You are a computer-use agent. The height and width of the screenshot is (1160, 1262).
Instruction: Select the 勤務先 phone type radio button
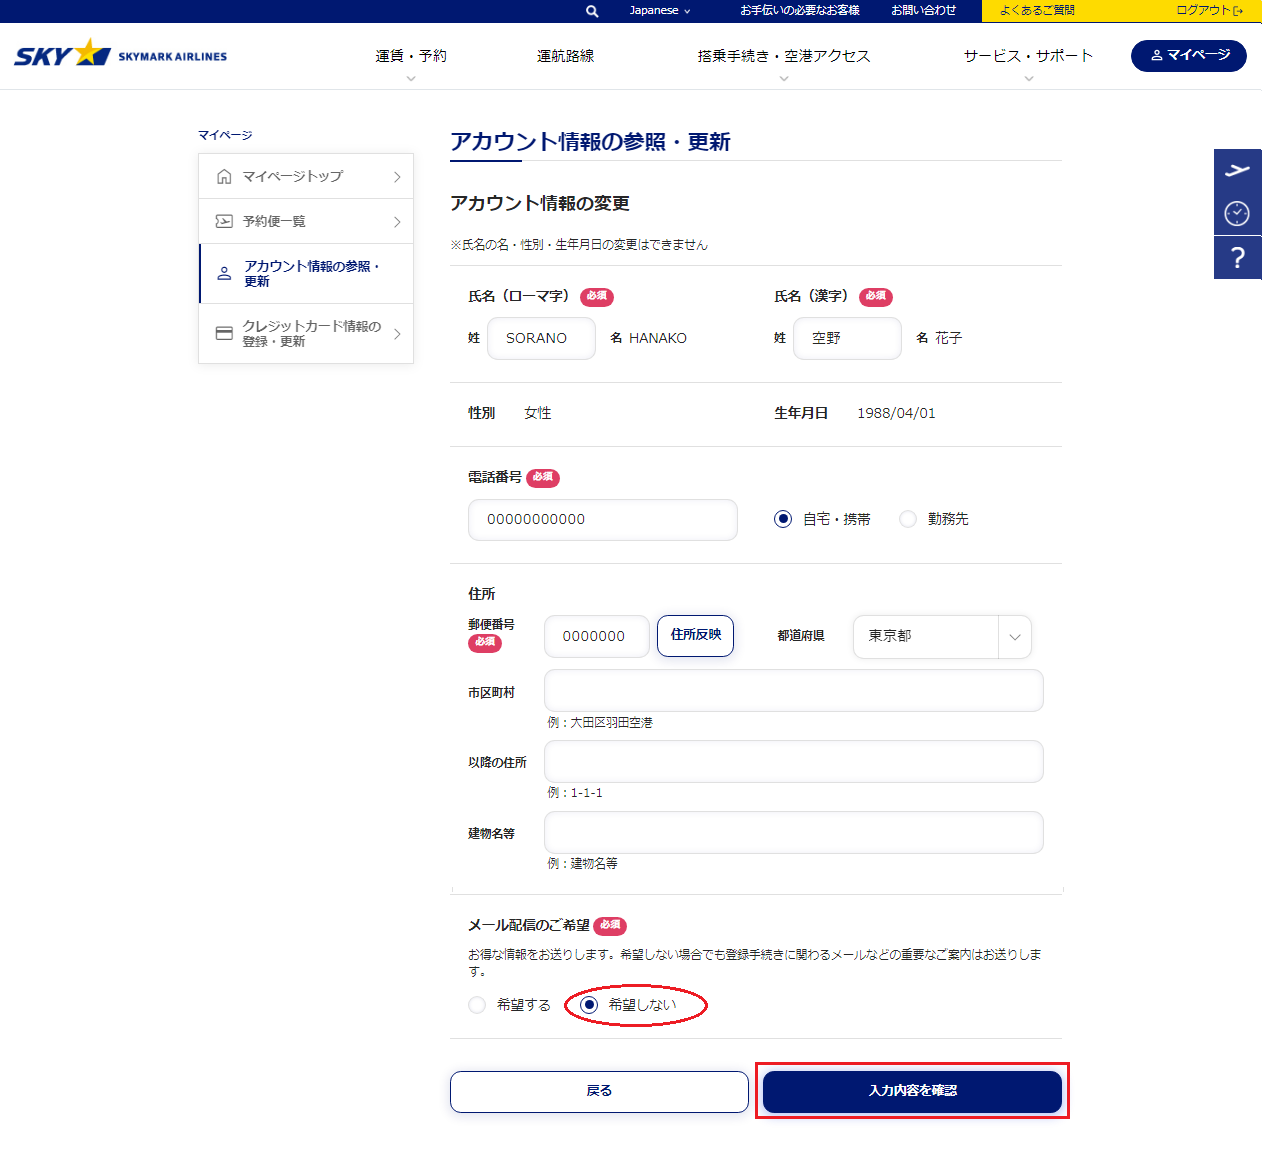tap(908, 519)
